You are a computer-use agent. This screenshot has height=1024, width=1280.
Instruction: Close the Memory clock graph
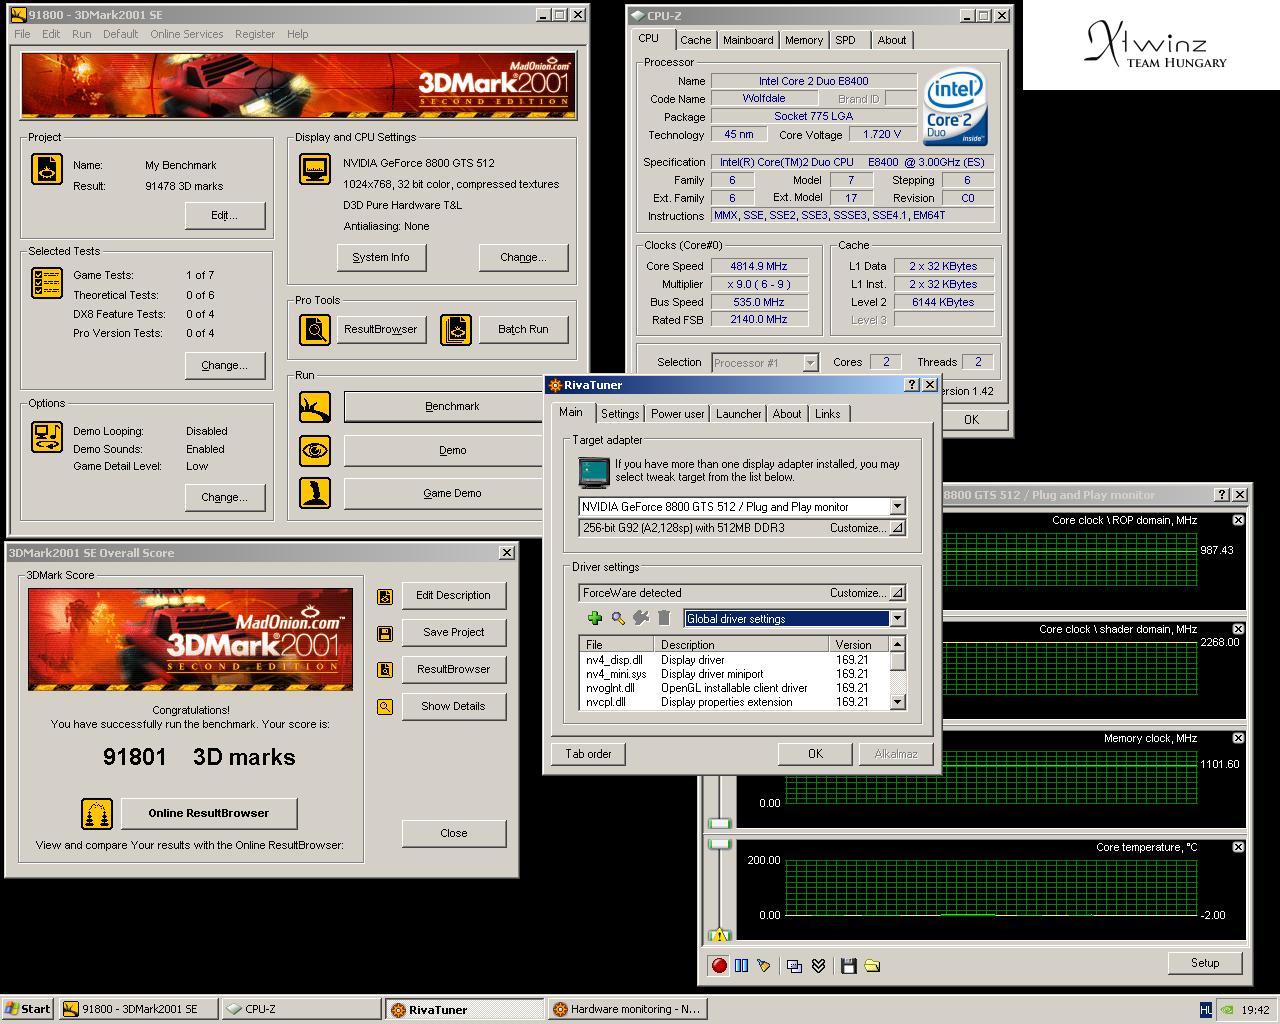[1238, 738]
